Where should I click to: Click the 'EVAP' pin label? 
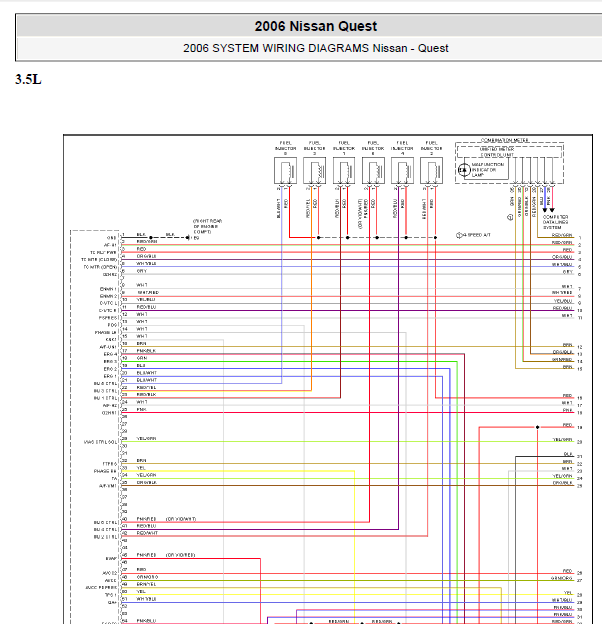pos(111,559)
